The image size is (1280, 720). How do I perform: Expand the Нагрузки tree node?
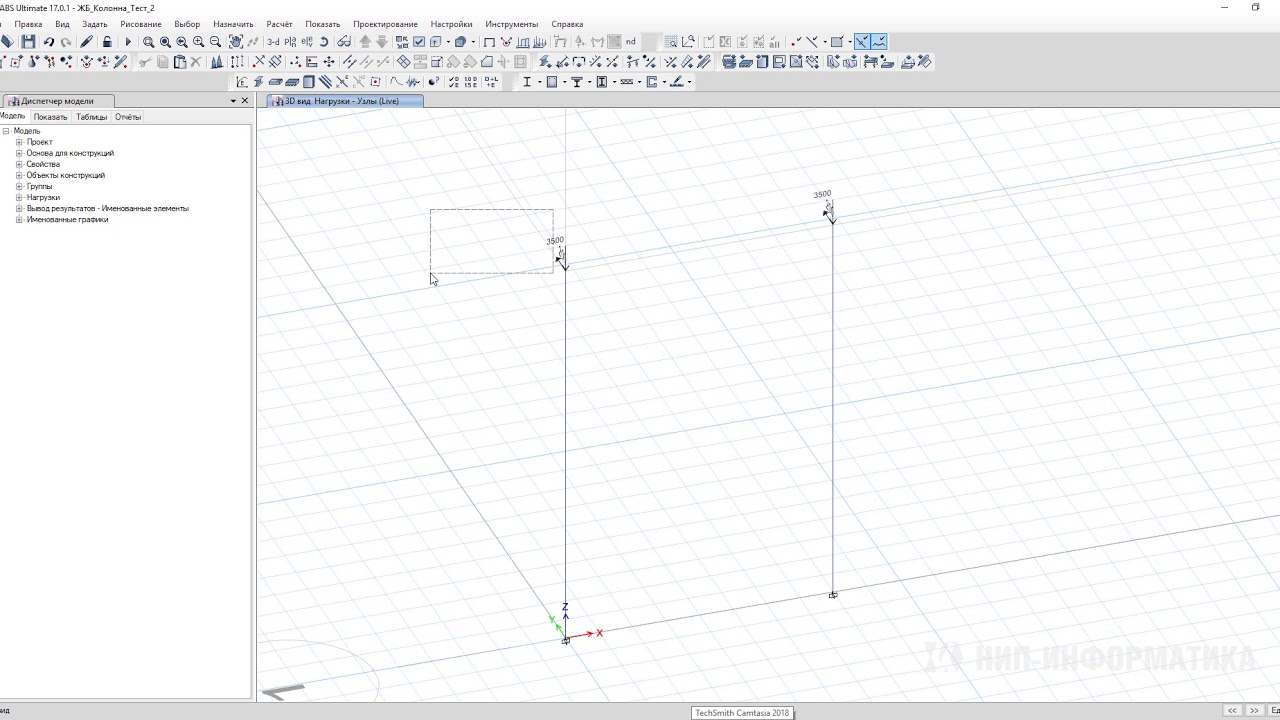(x=19, y=197)
